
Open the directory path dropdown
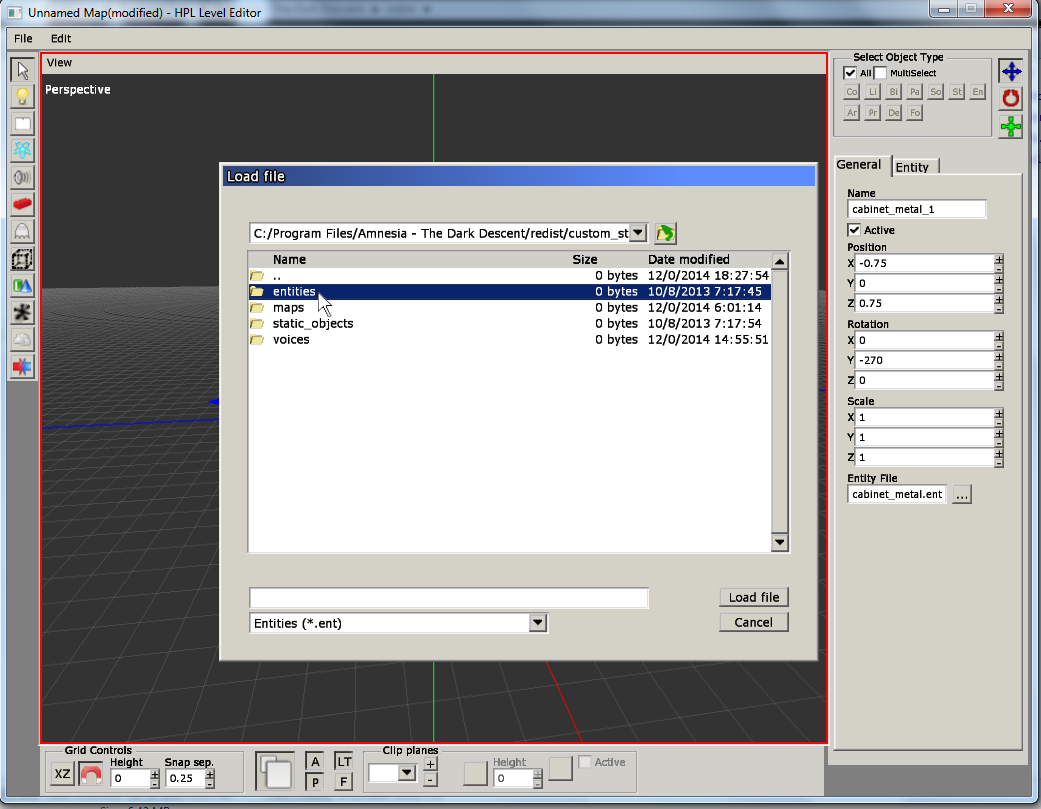click(638, 233)
